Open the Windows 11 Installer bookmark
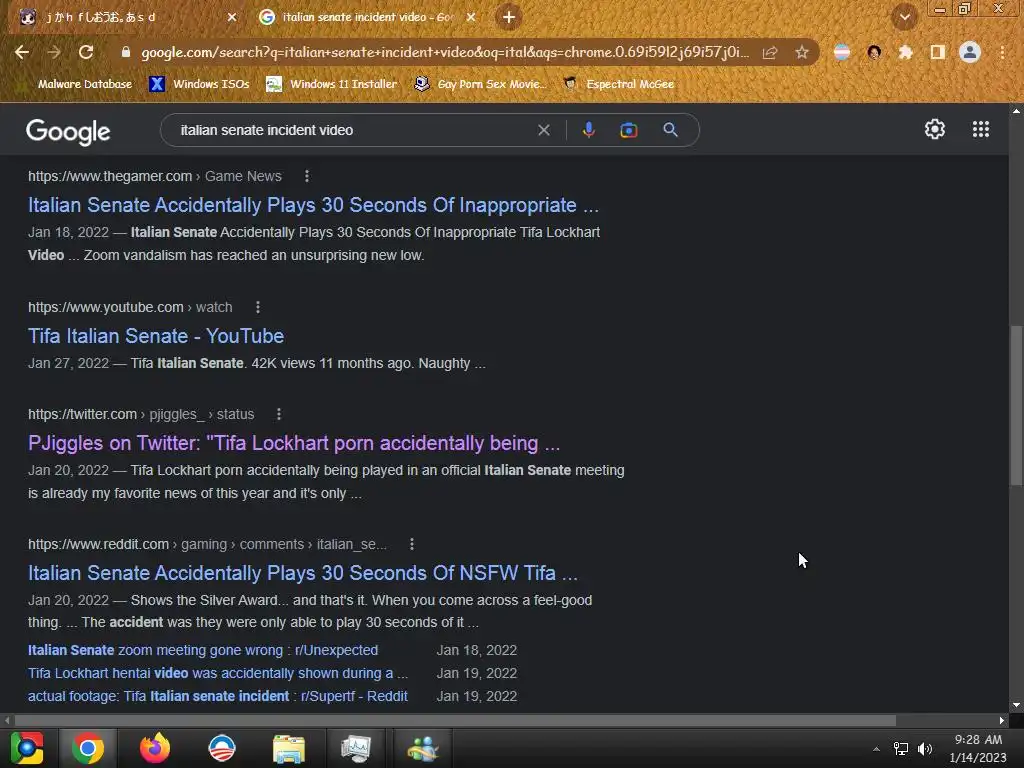Viewport: 1024px width, 768px height. (332, 84)
